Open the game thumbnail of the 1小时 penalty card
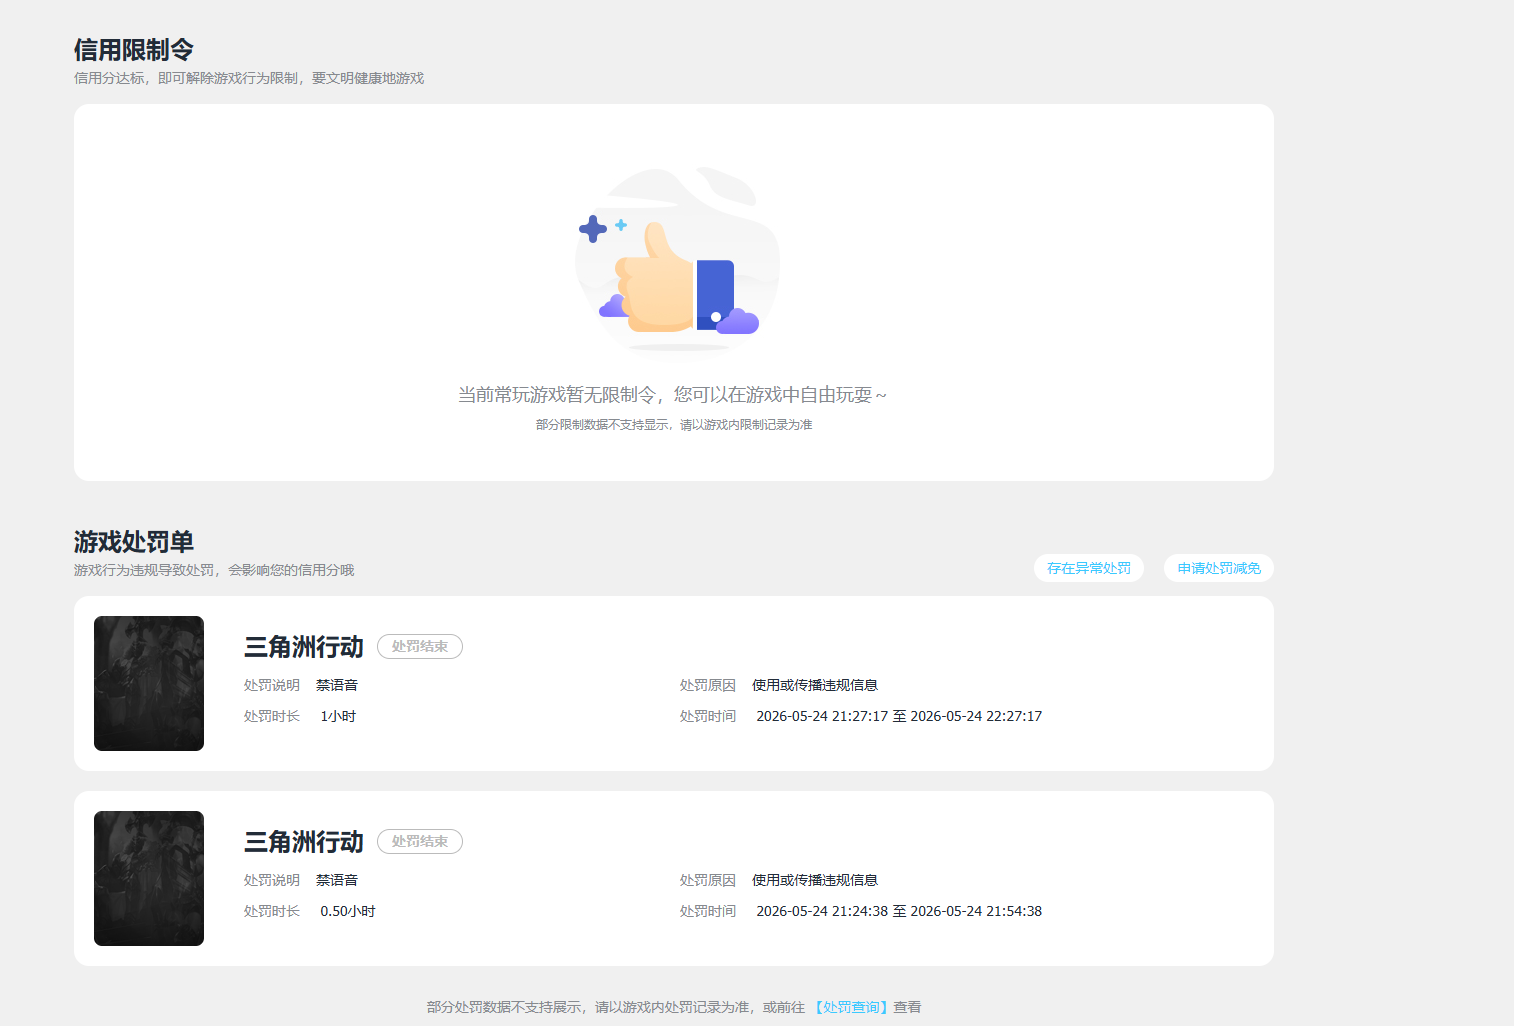Viewport: 1514px width, 1026px height. (x=149, y=683)
